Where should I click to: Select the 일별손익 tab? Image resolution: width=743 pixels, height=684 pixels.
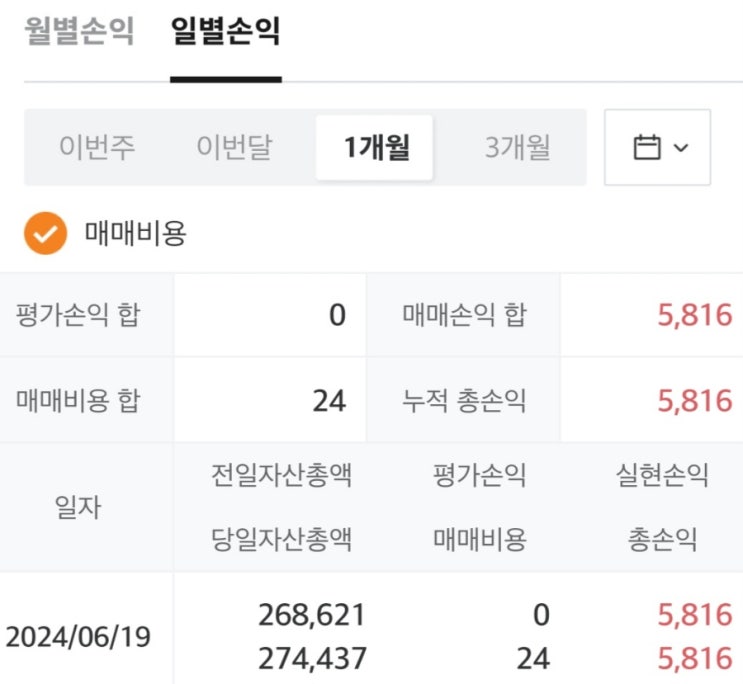[225, 32]
